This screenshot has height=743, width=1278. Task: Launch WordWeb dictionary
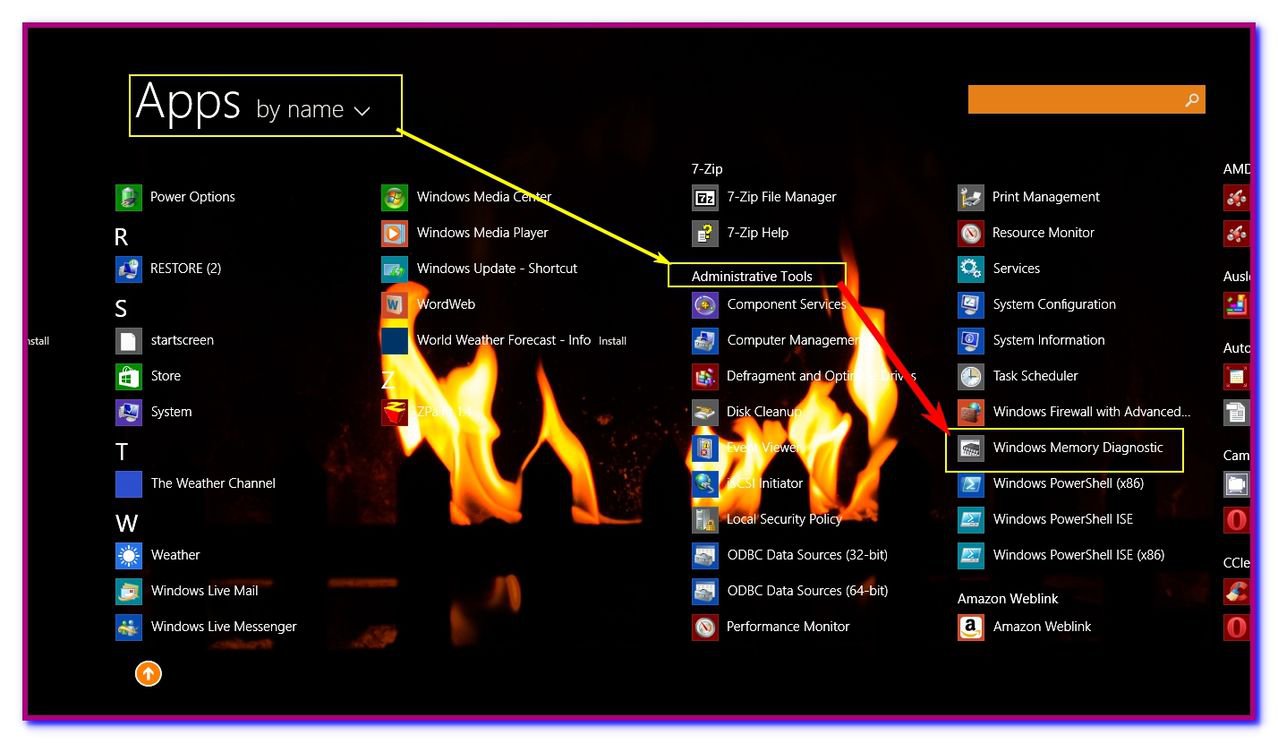pyautogui.click(x=429, y=304)
